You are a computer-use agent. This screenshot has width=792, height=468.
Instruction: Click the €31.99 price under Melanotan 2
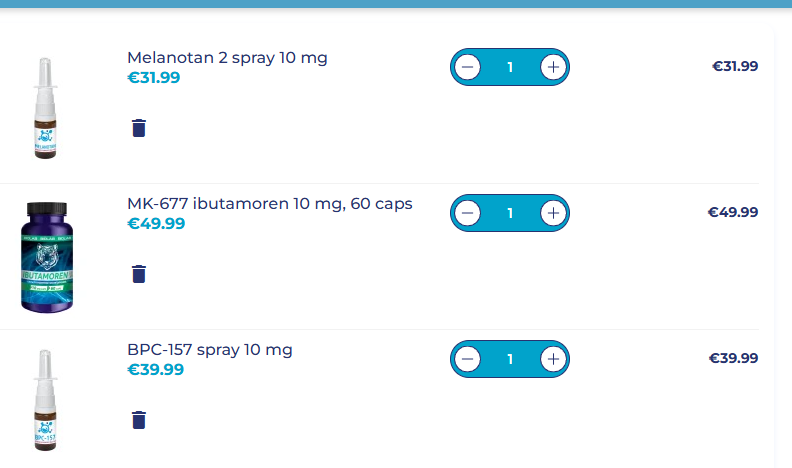(x=154, y=78)
